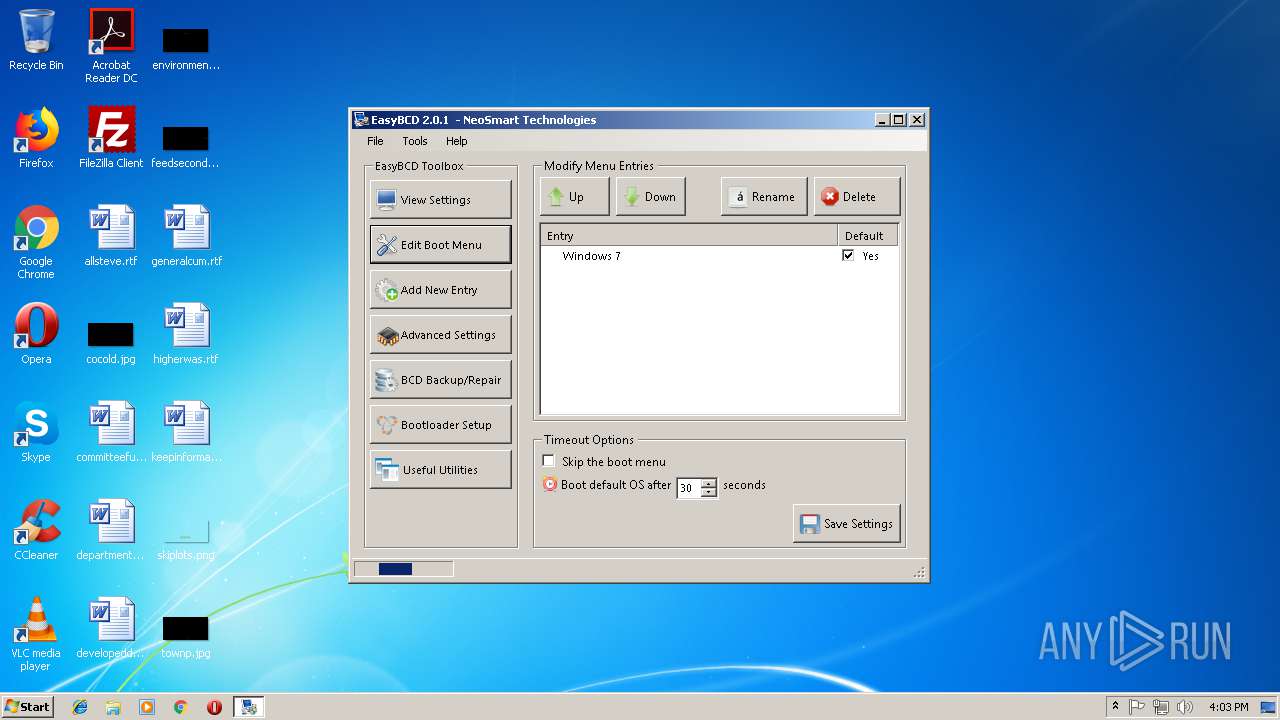Toggle Default checkbox for Windows 7
The image size is (1280, 720).
pyautogui.click(x=848, y=256)
